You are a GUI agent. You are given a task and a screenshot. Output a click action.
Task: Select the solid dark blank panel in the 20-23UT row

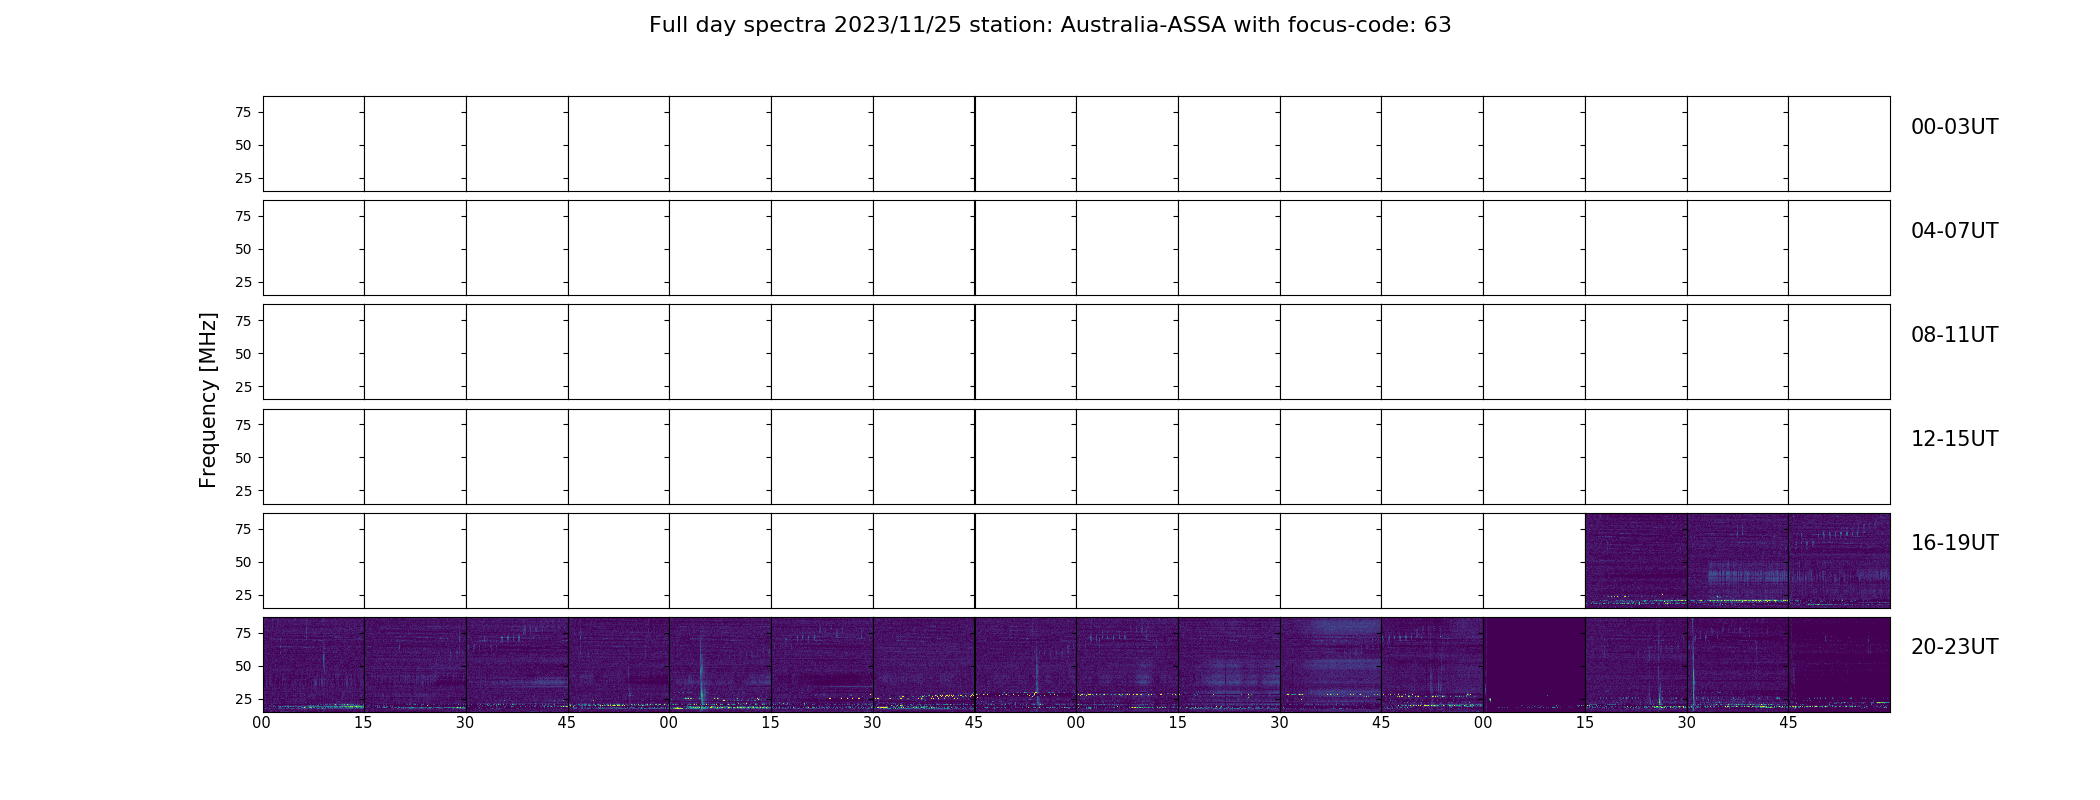[x=1534, y=665]
